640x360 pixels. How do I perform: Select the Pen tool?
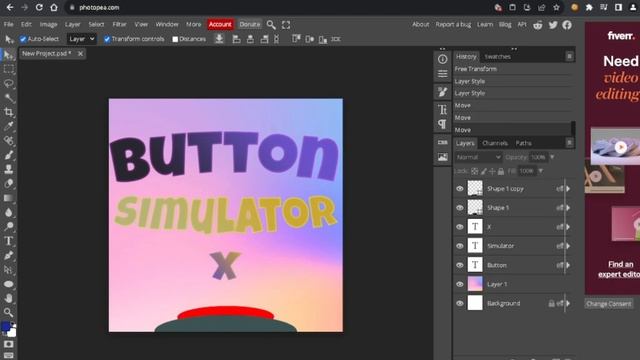9,256
